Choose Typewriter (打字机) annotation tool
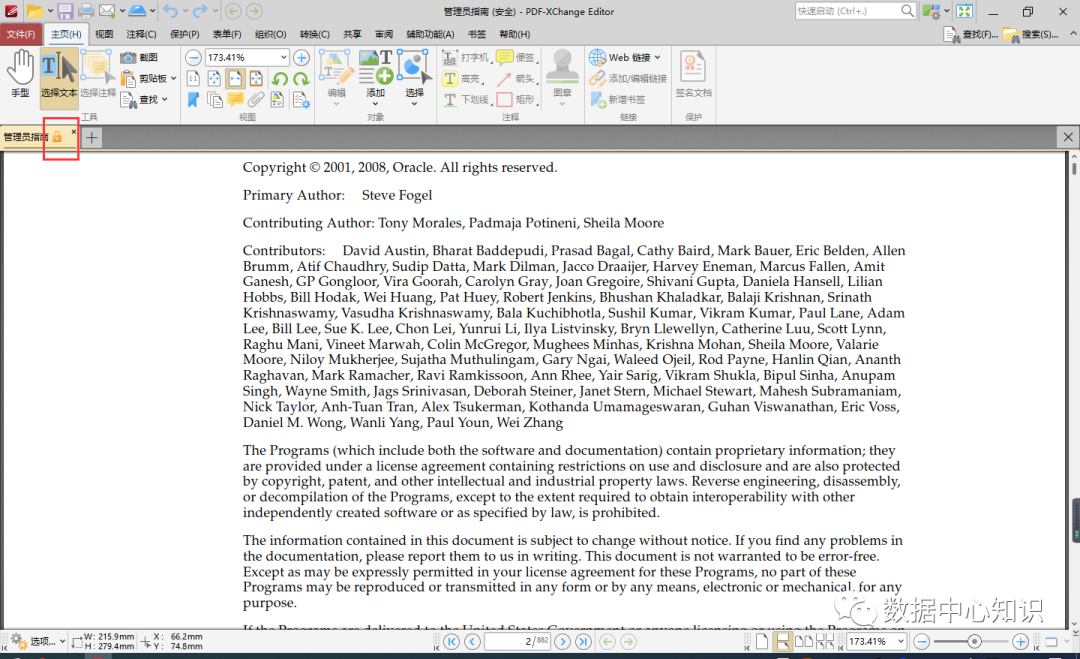The height and width of the screenshot is (659, 1080). pos(466,58)
